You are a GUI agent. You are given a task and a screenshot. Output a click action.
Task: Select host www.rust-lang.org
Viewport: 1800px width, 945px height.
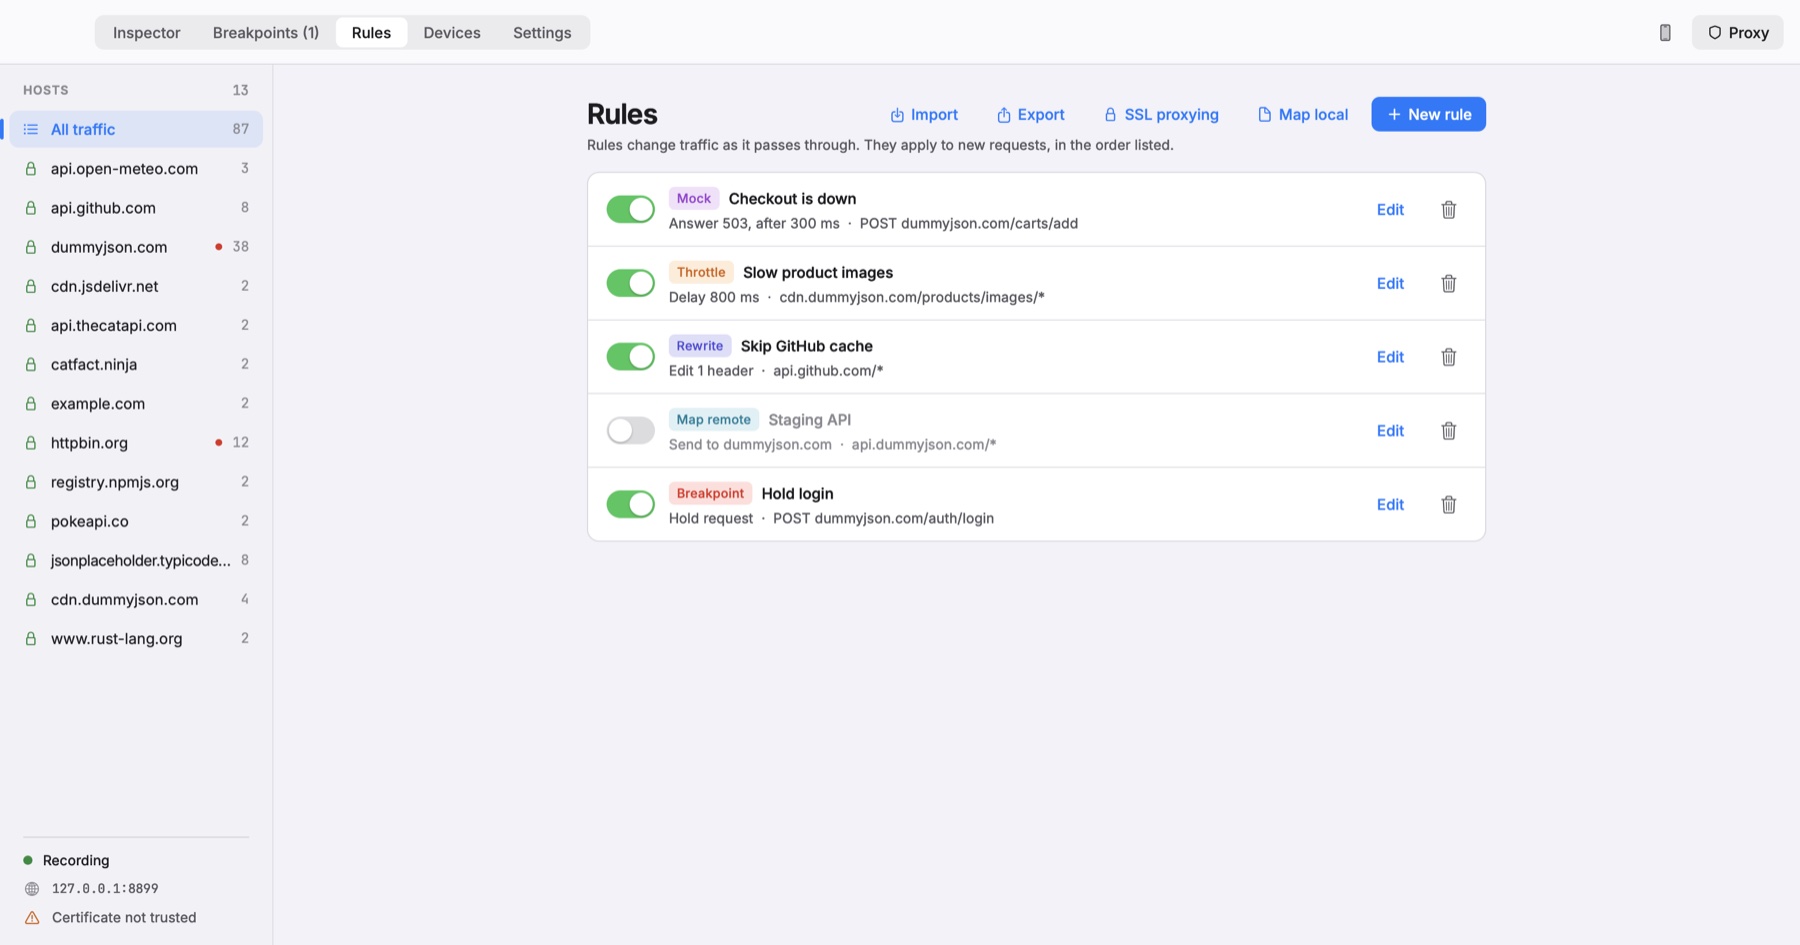tap(136, 639)
